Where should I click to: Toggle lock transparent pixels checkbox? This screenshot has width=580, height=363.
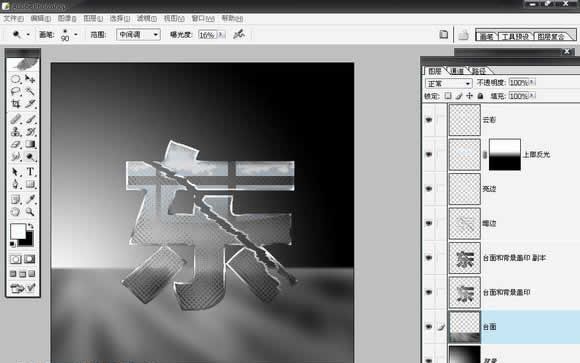(448, 96)
